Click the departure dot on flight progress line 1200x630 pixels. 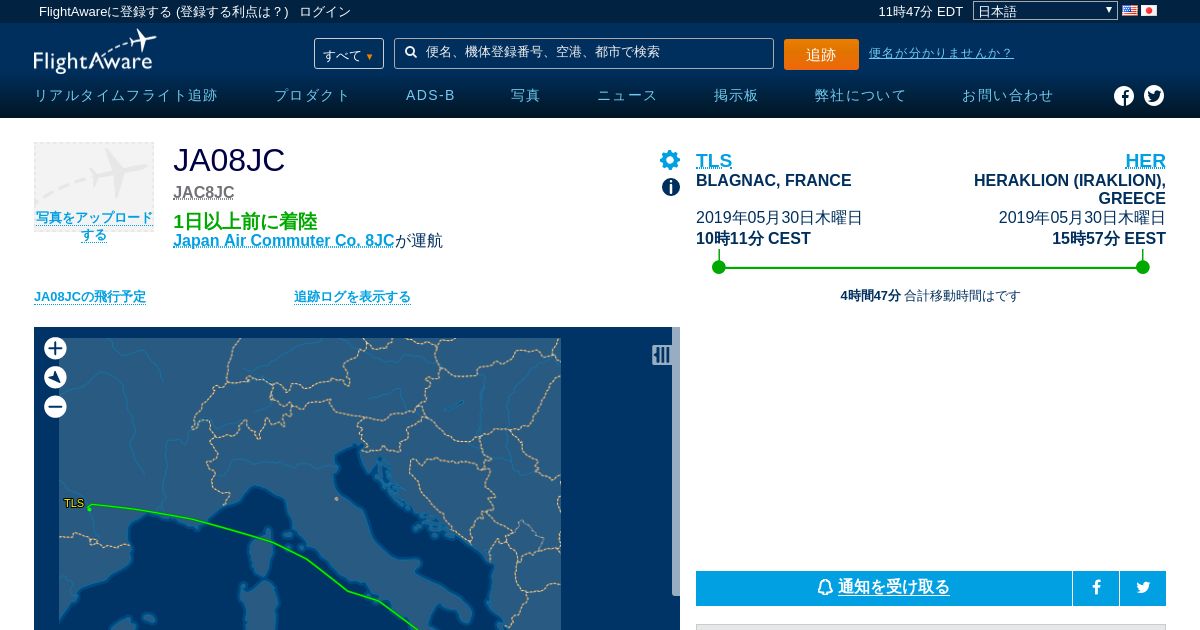(718, 267)
